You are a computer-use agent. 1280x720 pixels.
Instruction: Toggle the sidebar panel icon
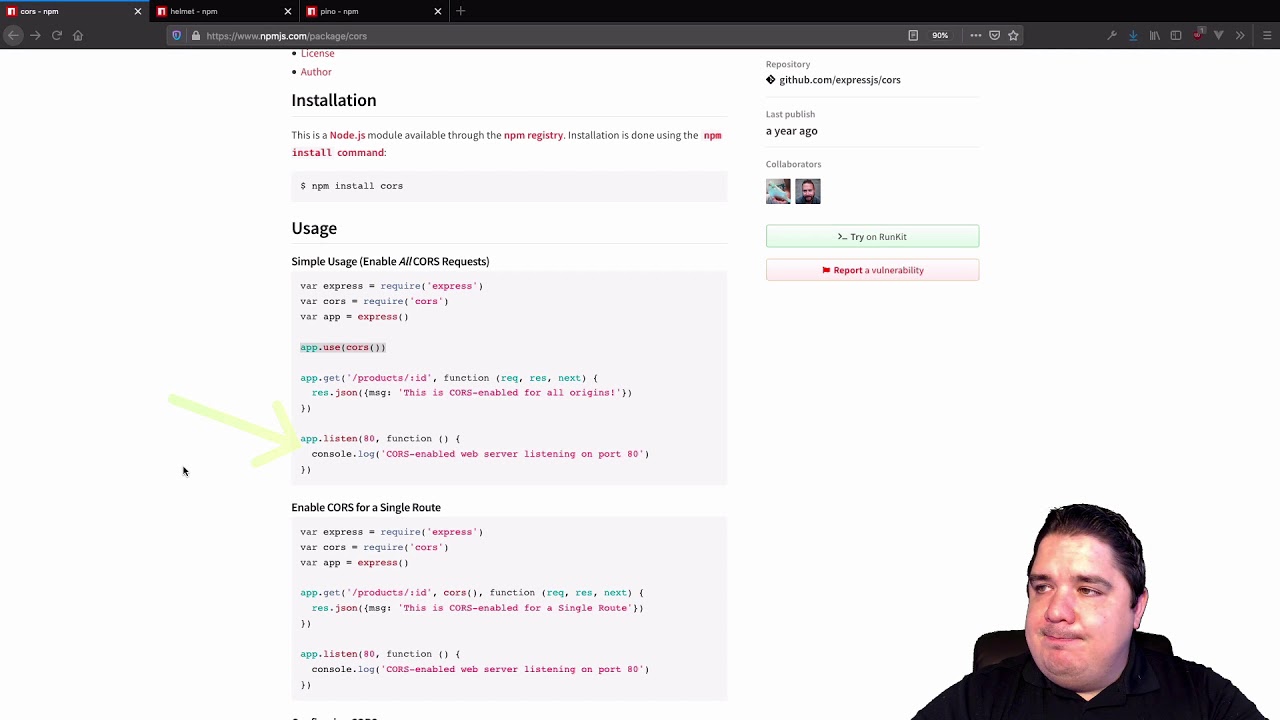(x=1176, y=35)
